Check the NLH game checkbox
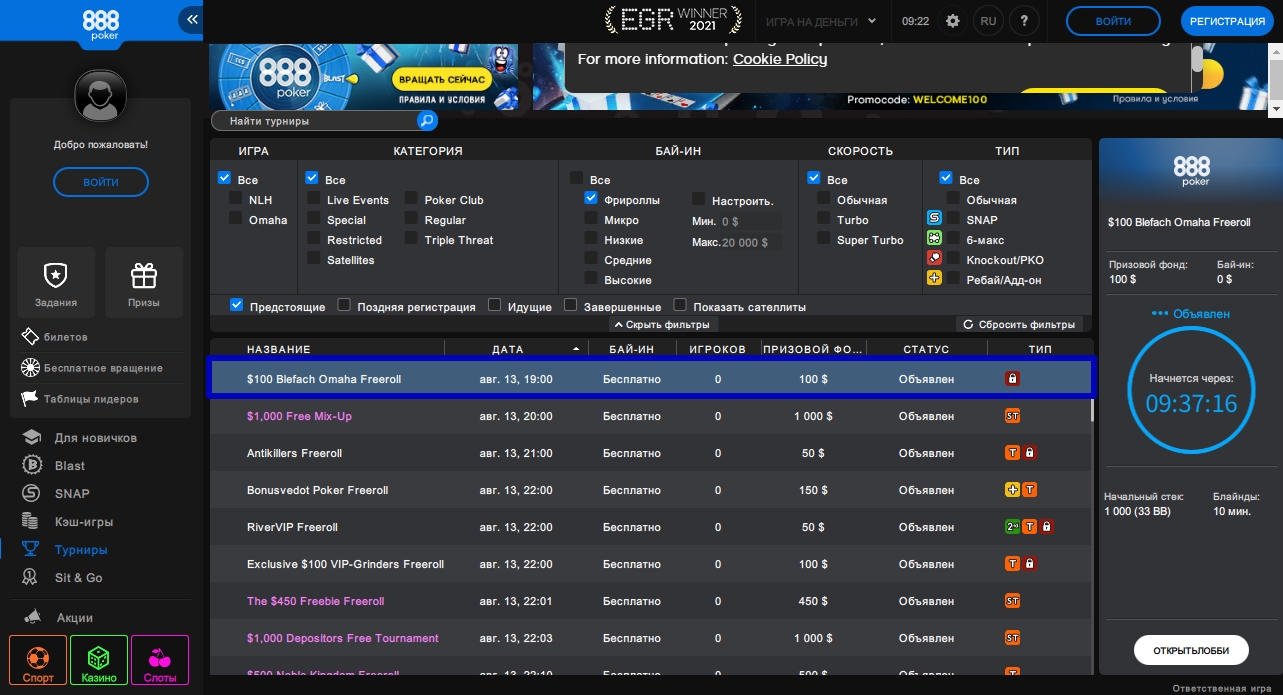Image resolution: width=1283 pixels, height=695 pixels. click(x=236, y=198)
